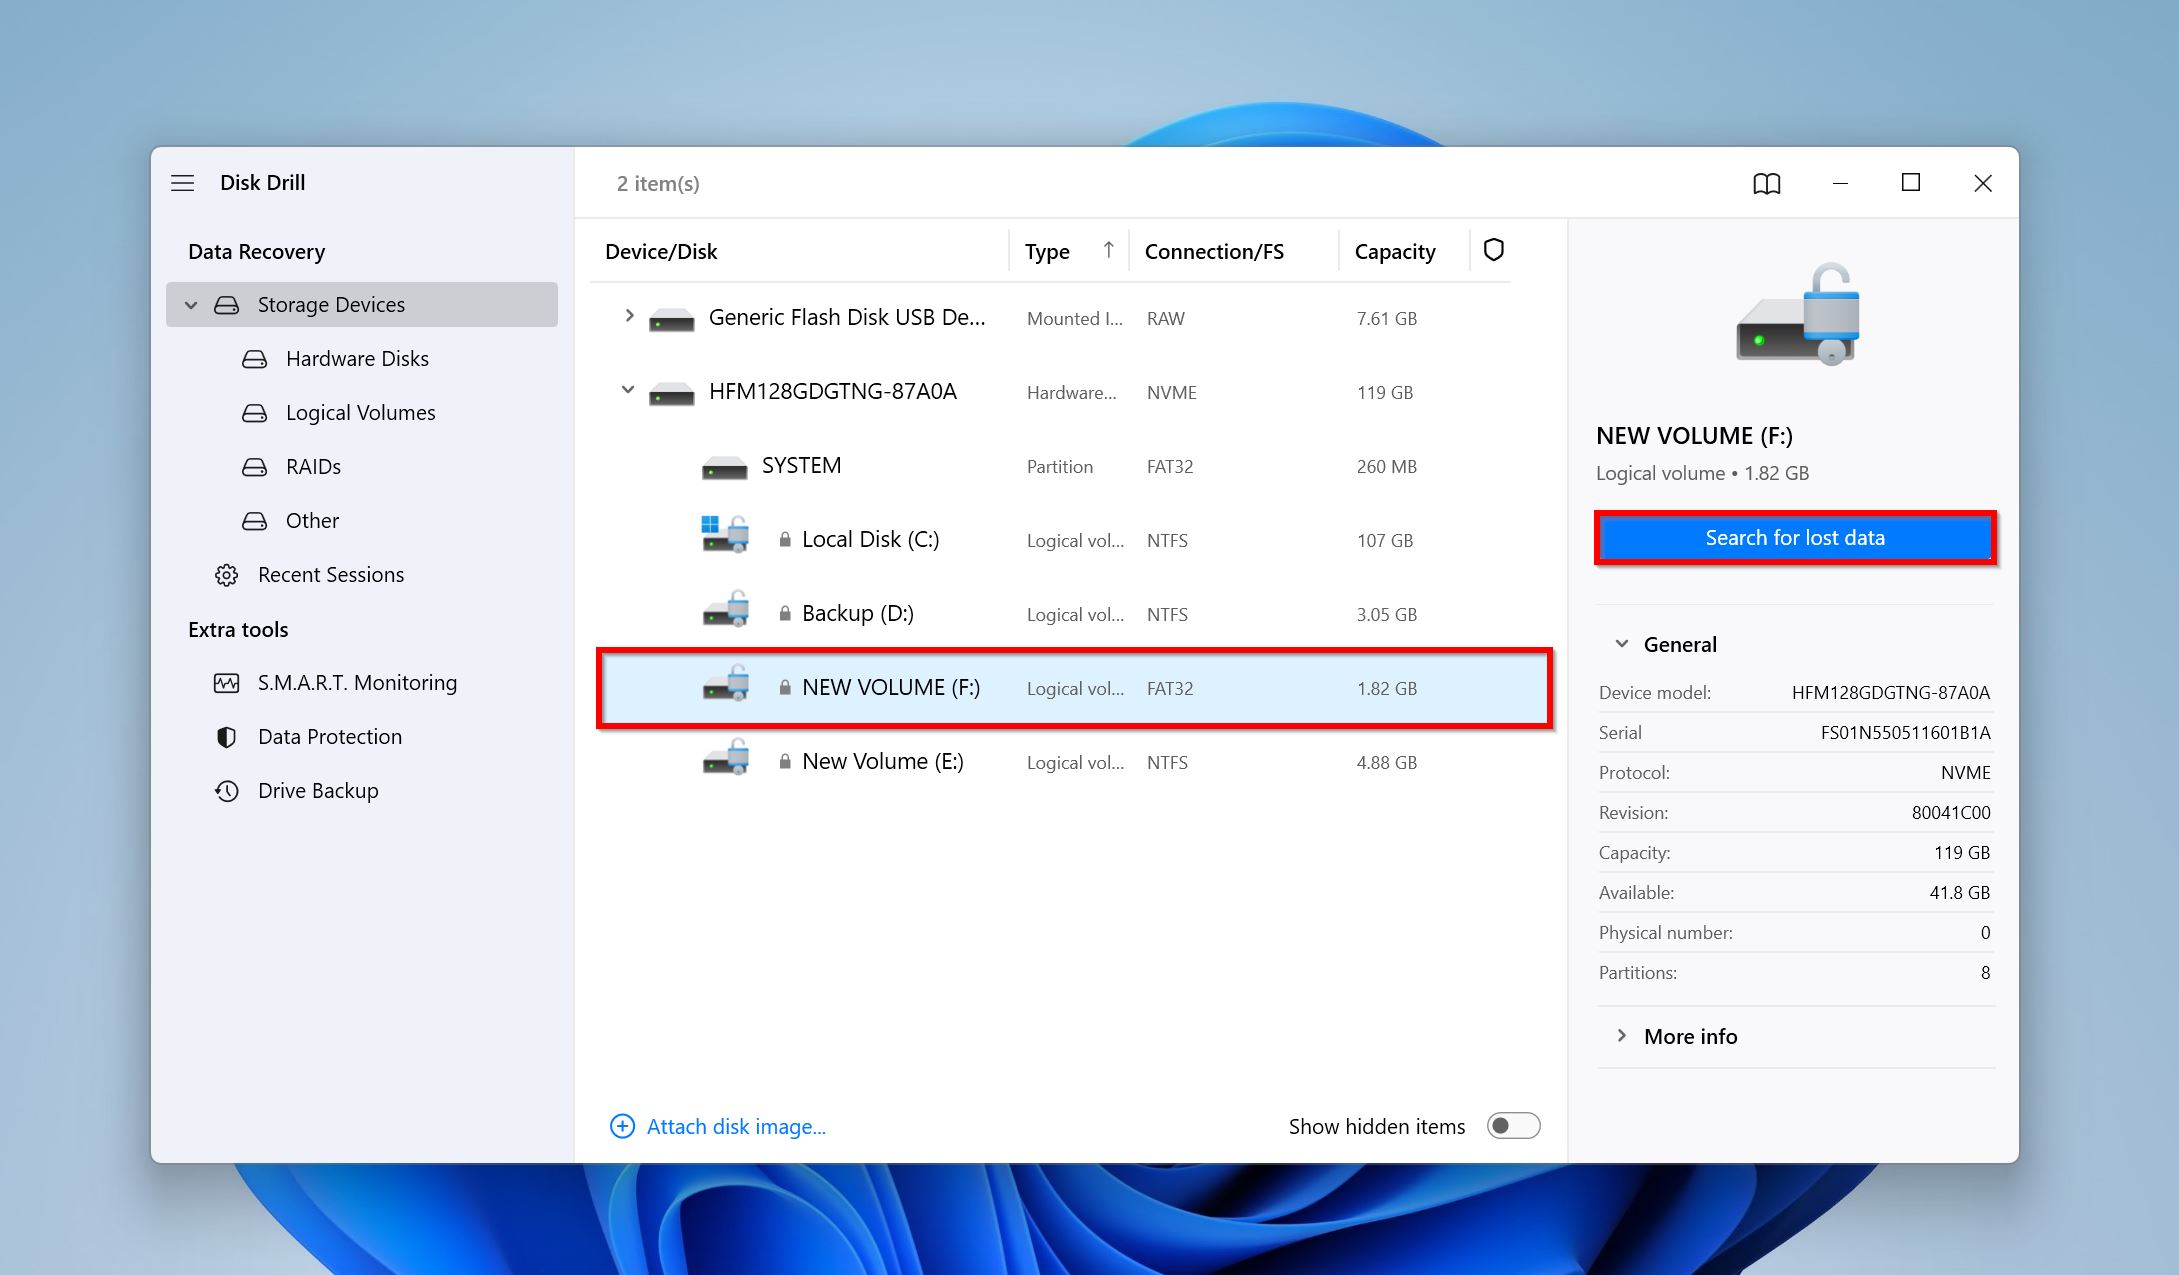Click the HFM128GDGTNG-87A0A disk icon
The image size is (2179, 1275).
tap(672, 394)
